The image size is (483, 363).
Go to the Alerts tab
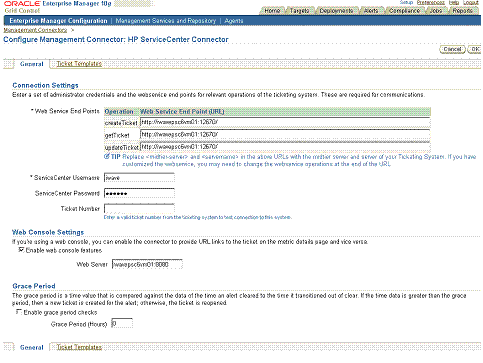pos(371,11)
